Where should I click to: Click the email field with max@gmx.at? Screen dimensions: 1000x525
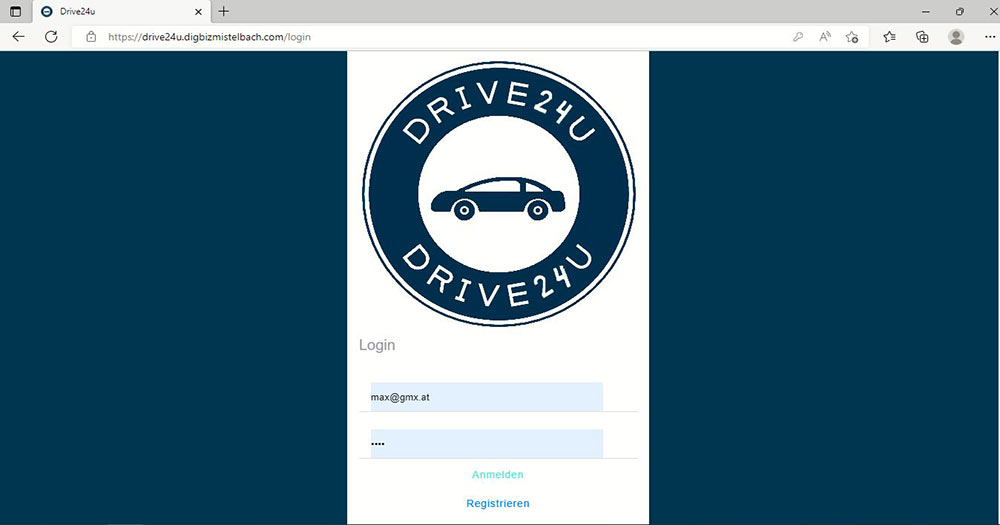(x=487, y=397)
